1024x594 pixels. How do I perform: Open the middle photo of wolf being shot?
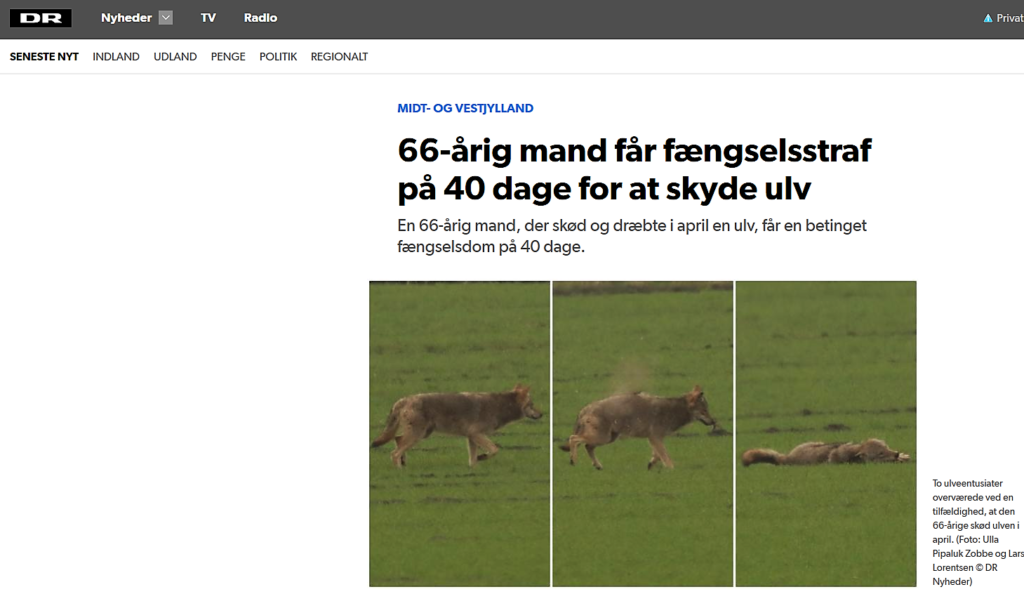tap(643, 433)
